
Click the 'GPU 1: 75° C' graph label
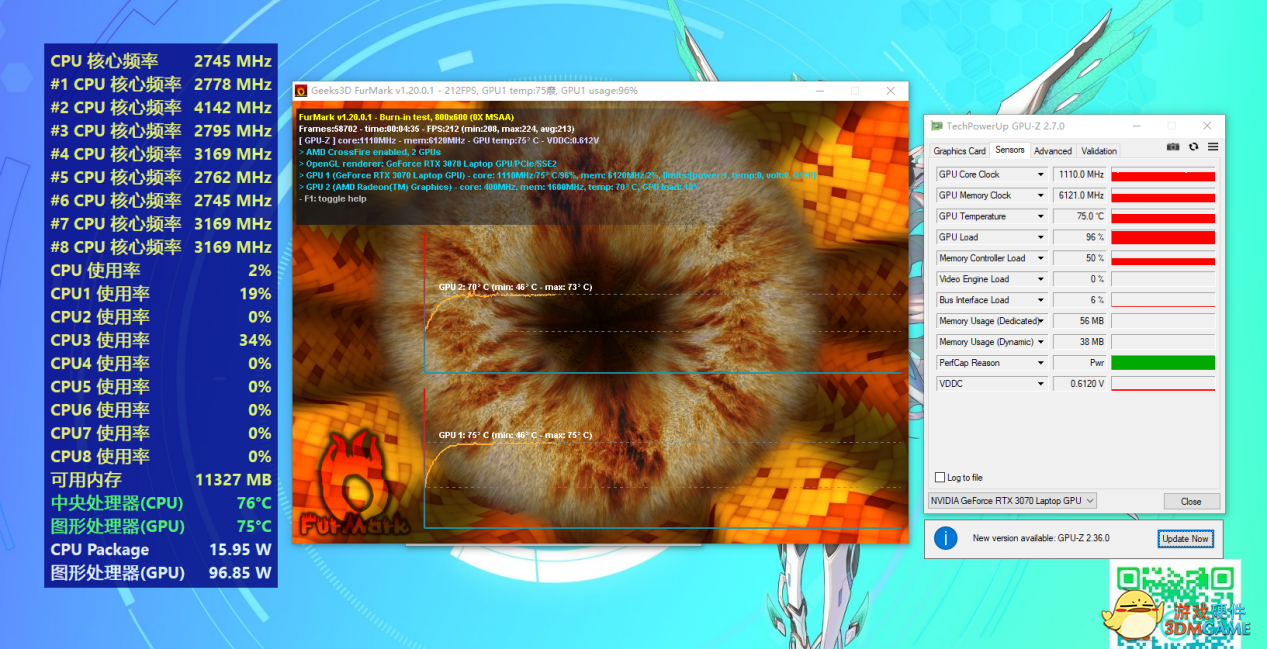tap(514, 435)
